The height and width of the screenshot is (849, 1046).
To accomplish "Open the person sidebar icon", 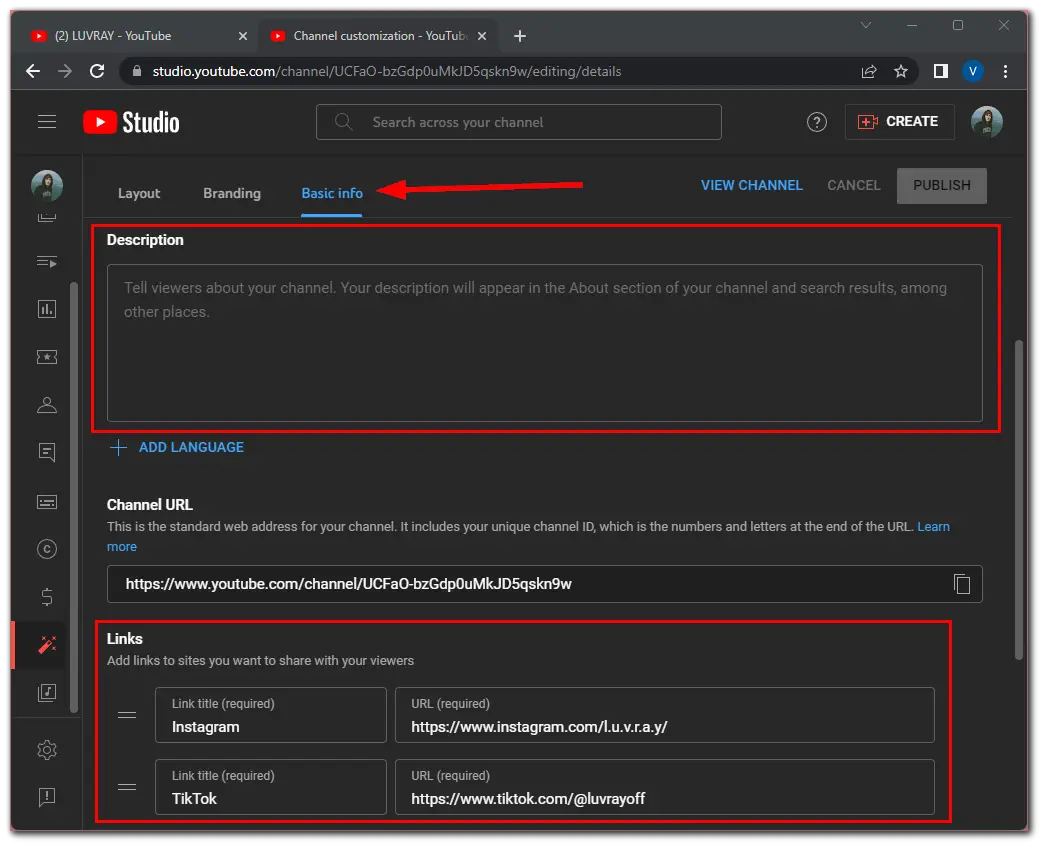I will (x=47, y=405).
